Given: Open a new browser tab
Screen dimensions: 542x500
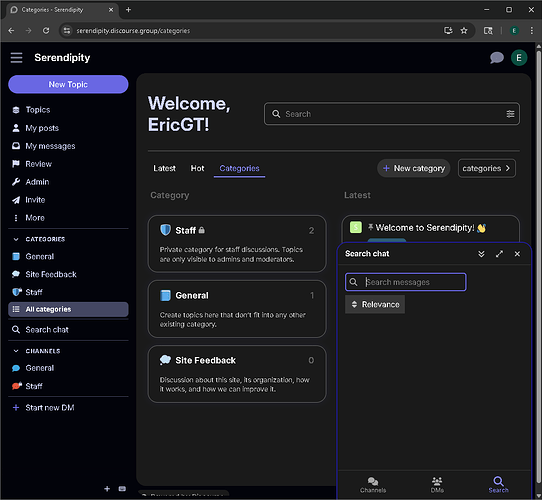Looking at the screenshot, I should pyautogui.click(x=128, y=10).
